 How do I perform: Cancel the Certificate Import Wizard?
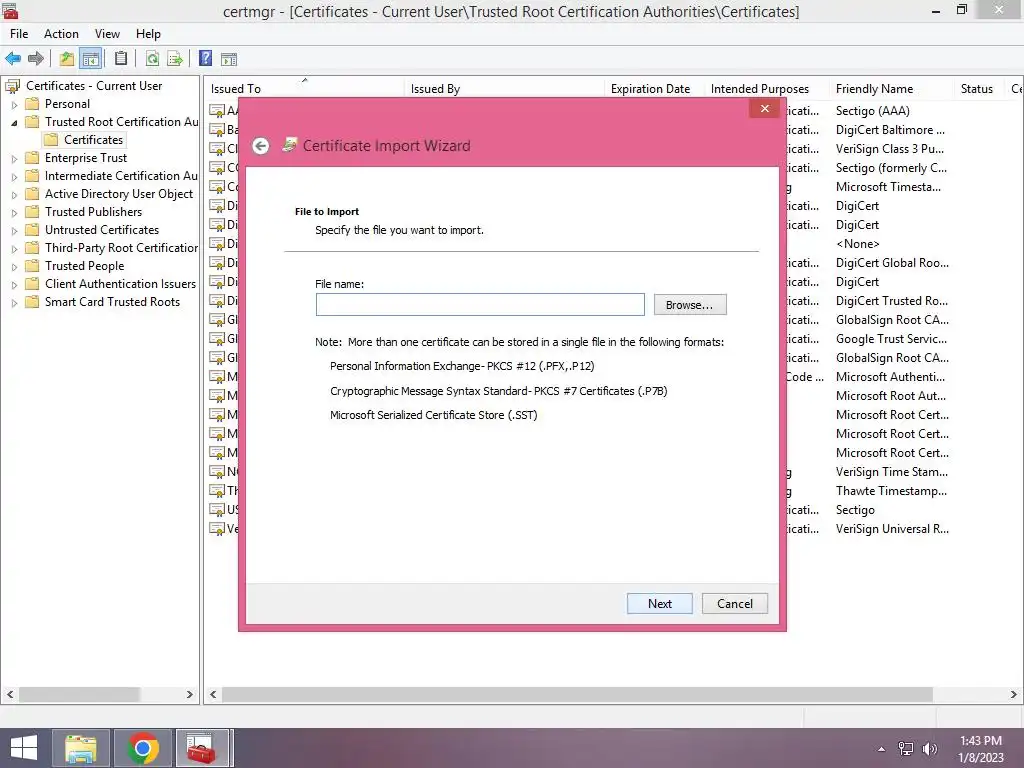(735, 603)
